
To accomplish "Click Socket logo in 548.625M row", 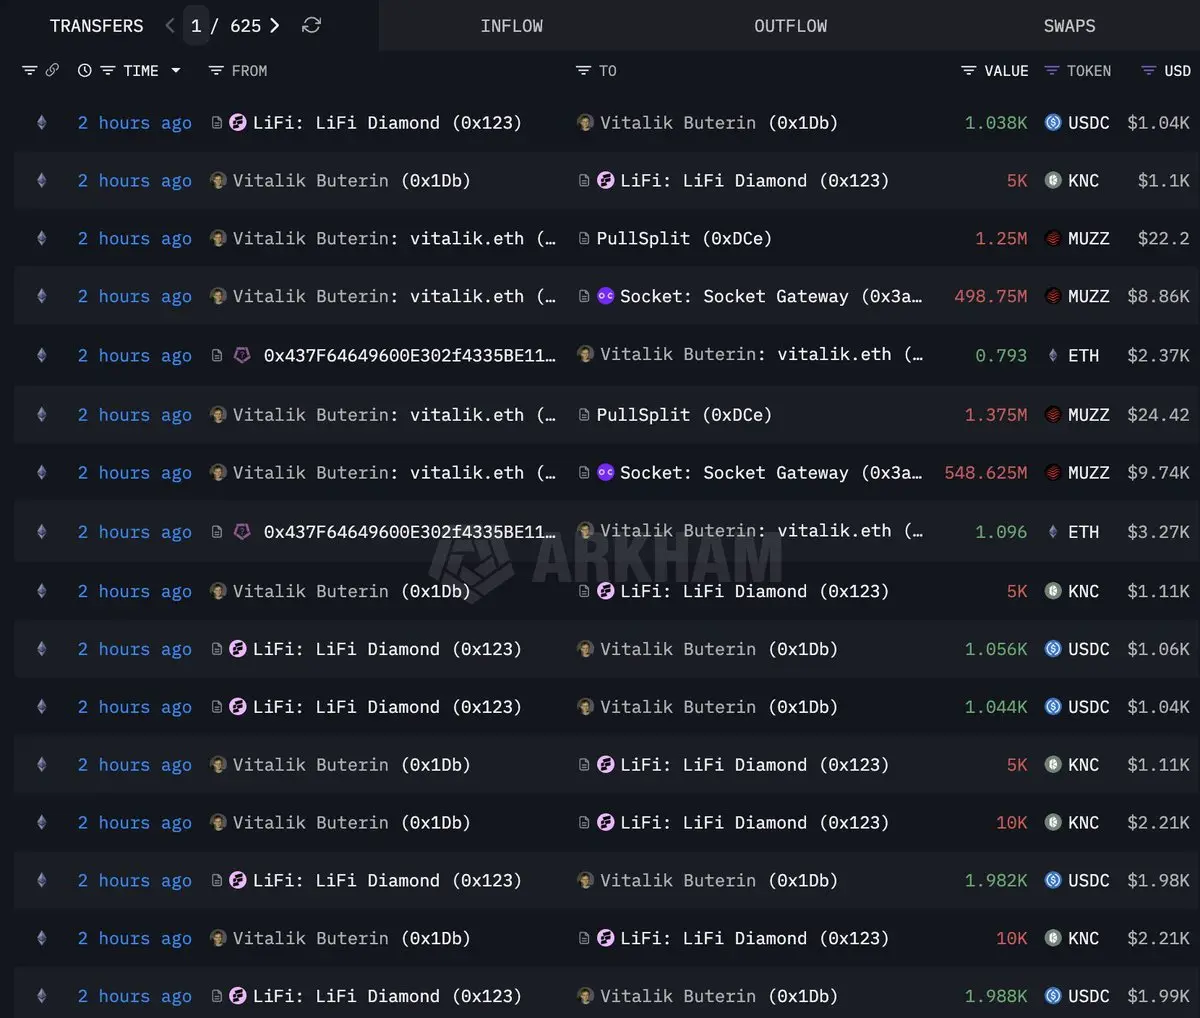I will (x=605, y=473).
